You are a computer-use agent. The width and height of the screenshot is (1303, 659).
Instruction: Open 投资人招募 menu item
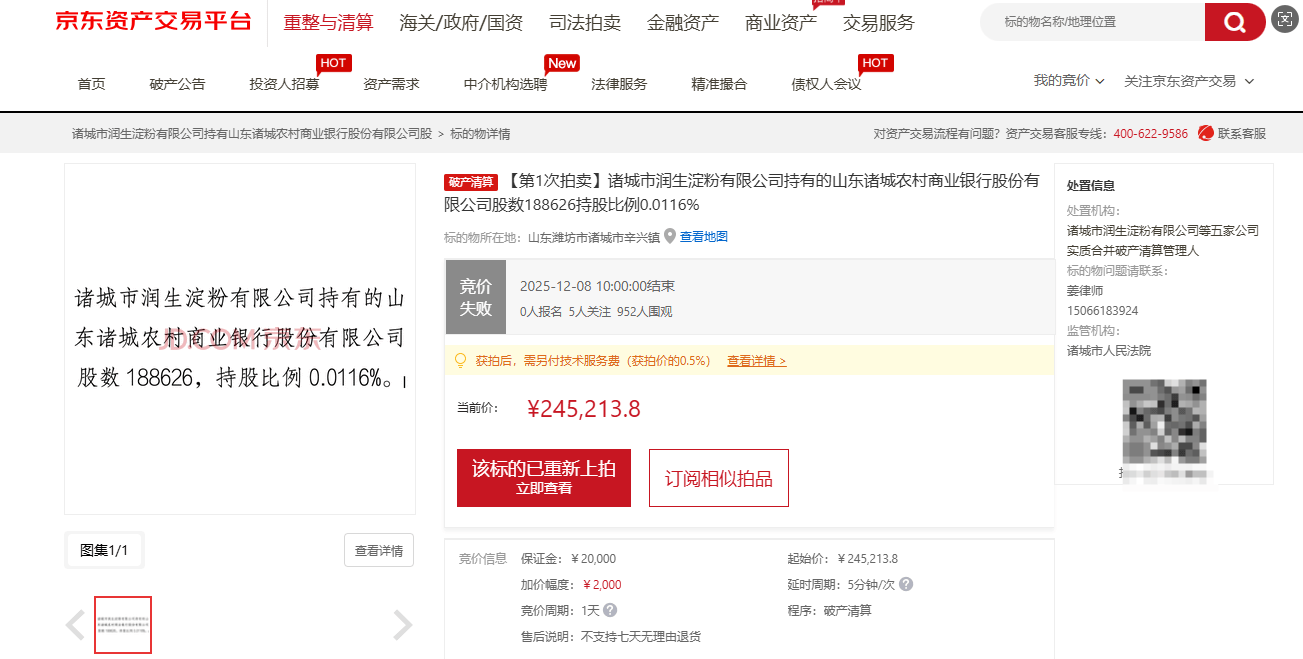pyautogui.click(x=284, y=84)
